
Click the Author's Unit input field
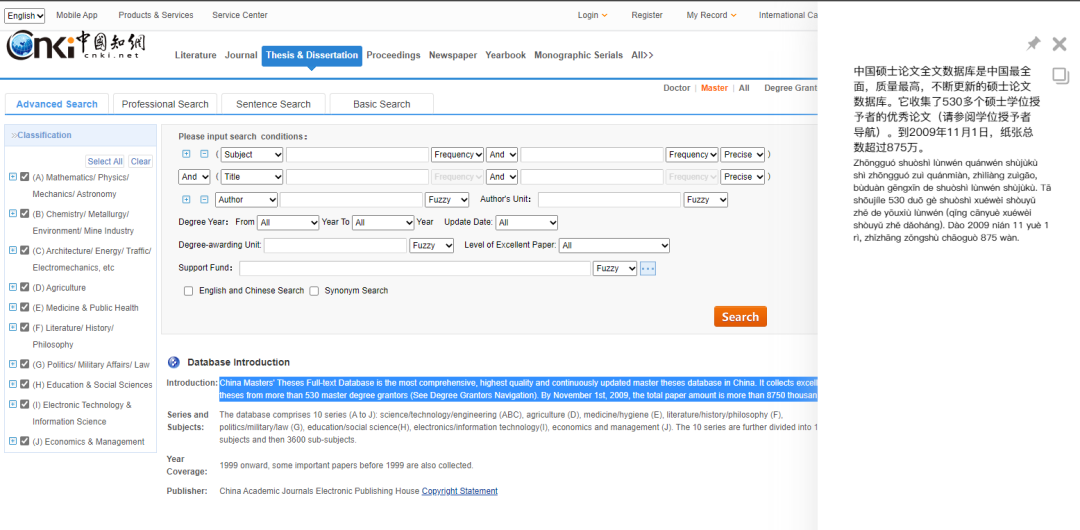610,200
